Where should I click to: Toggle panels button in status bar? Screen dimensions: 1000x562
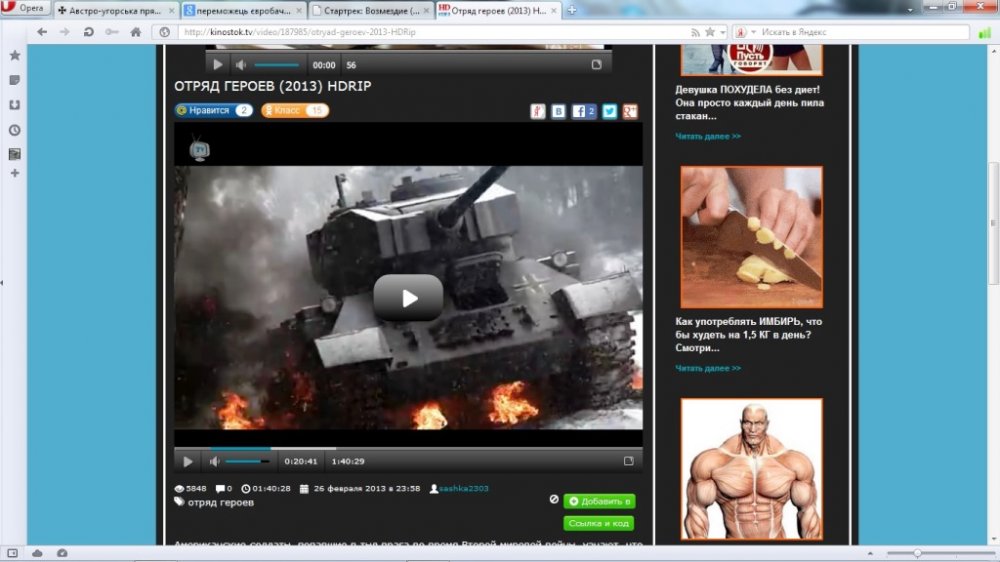pos(12,553)
